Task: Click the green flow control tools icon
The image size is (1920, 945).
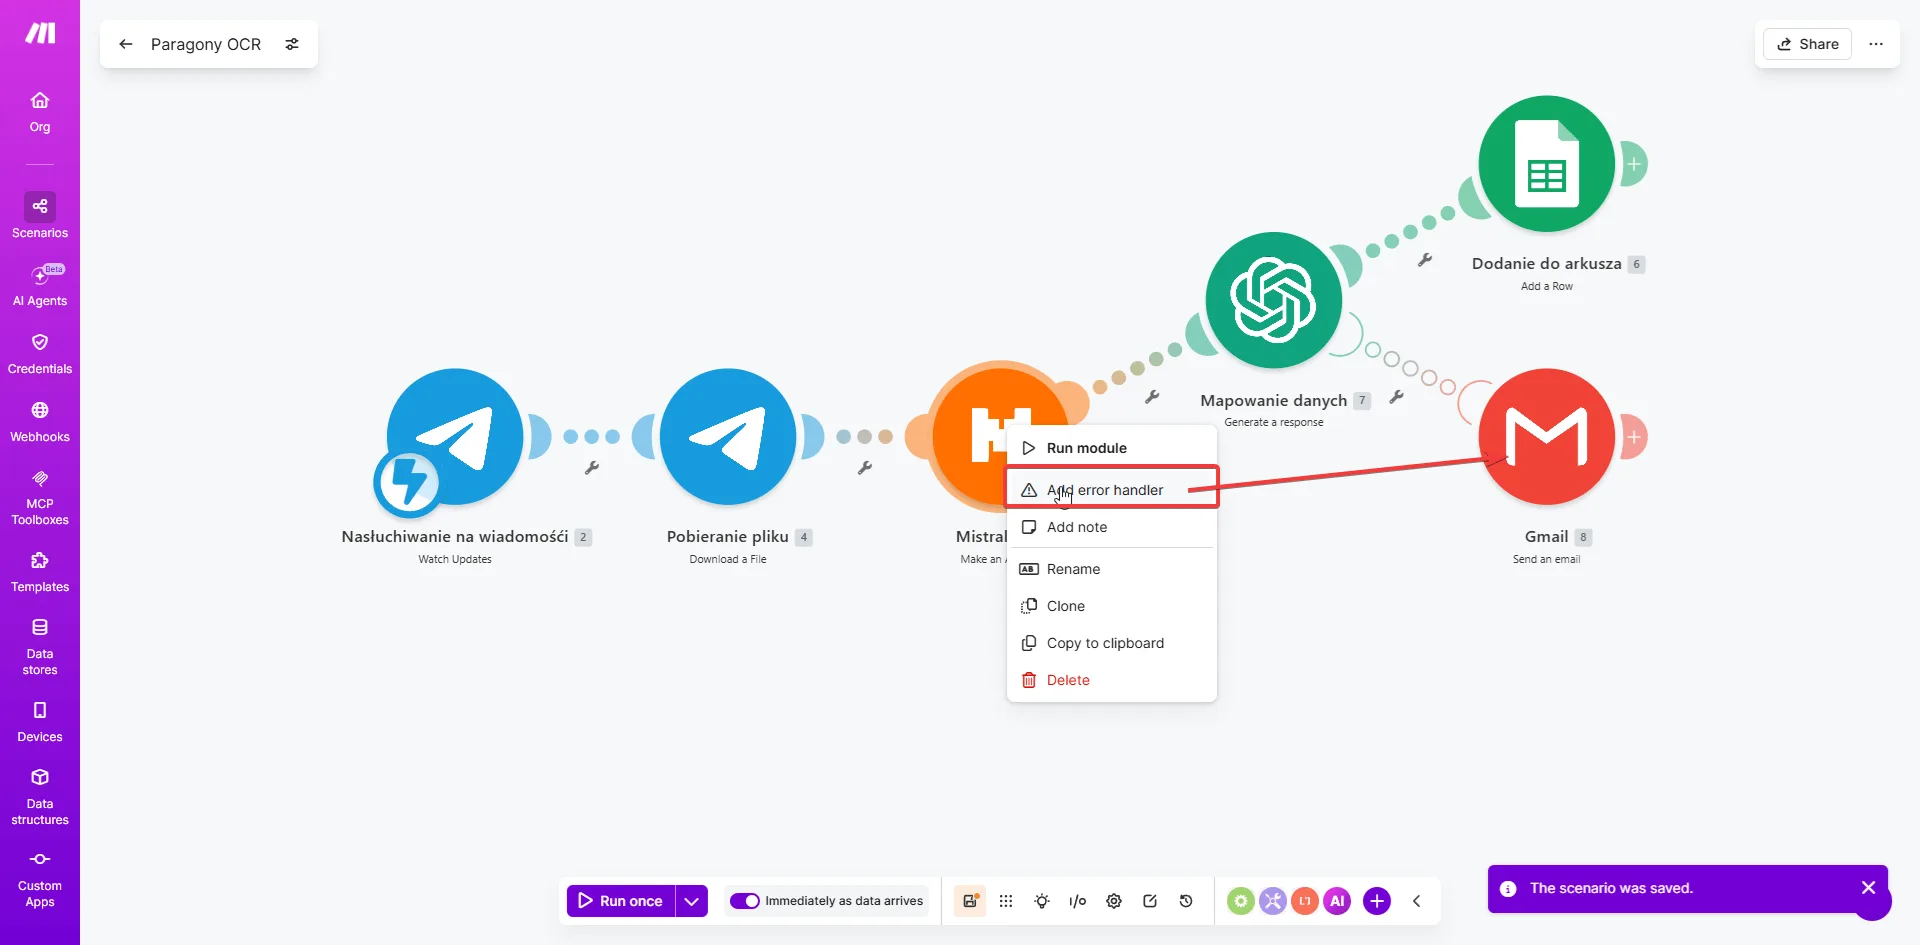Action: (1241, 901)
